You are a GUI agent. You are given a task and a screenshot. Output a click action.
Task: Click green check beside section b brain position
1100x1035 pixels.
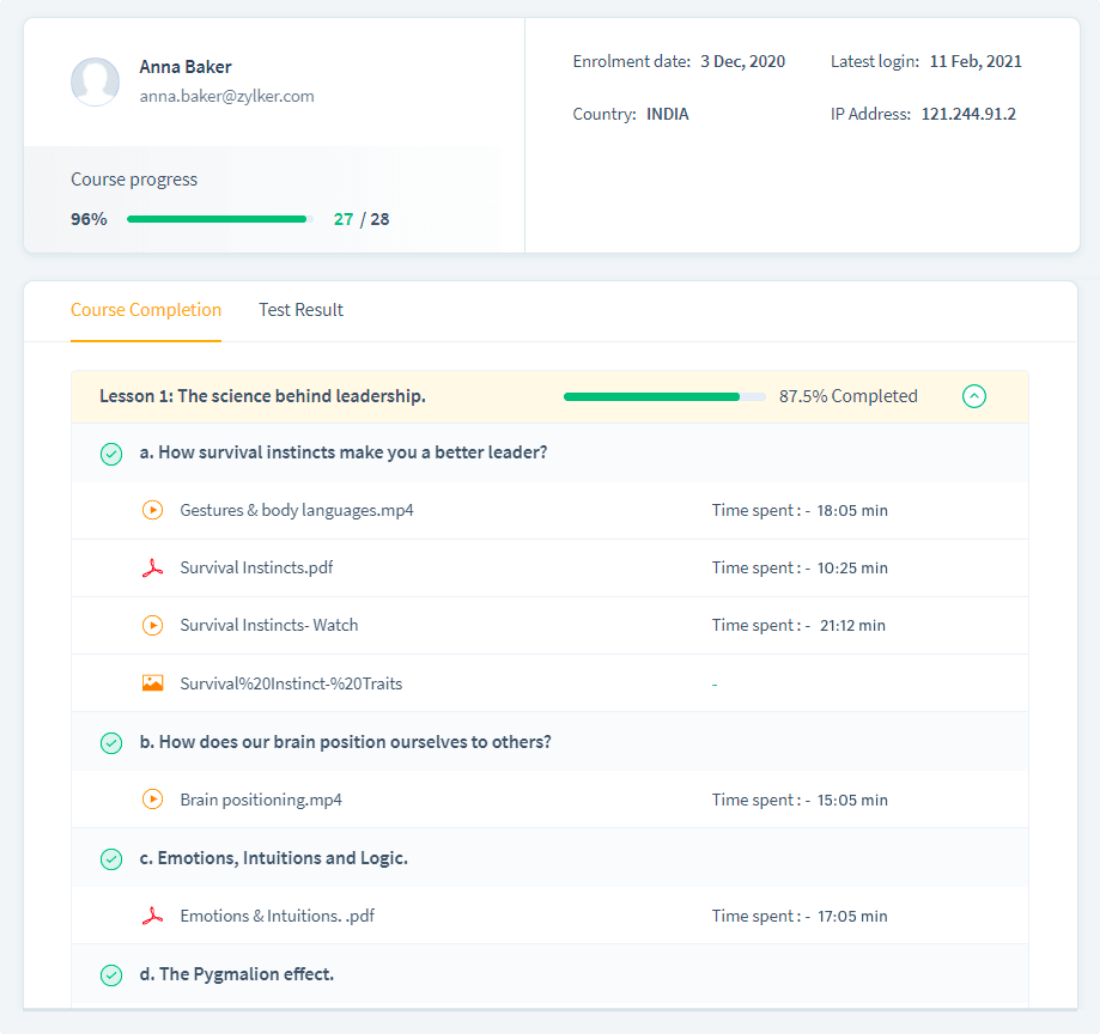coord(111,743)
